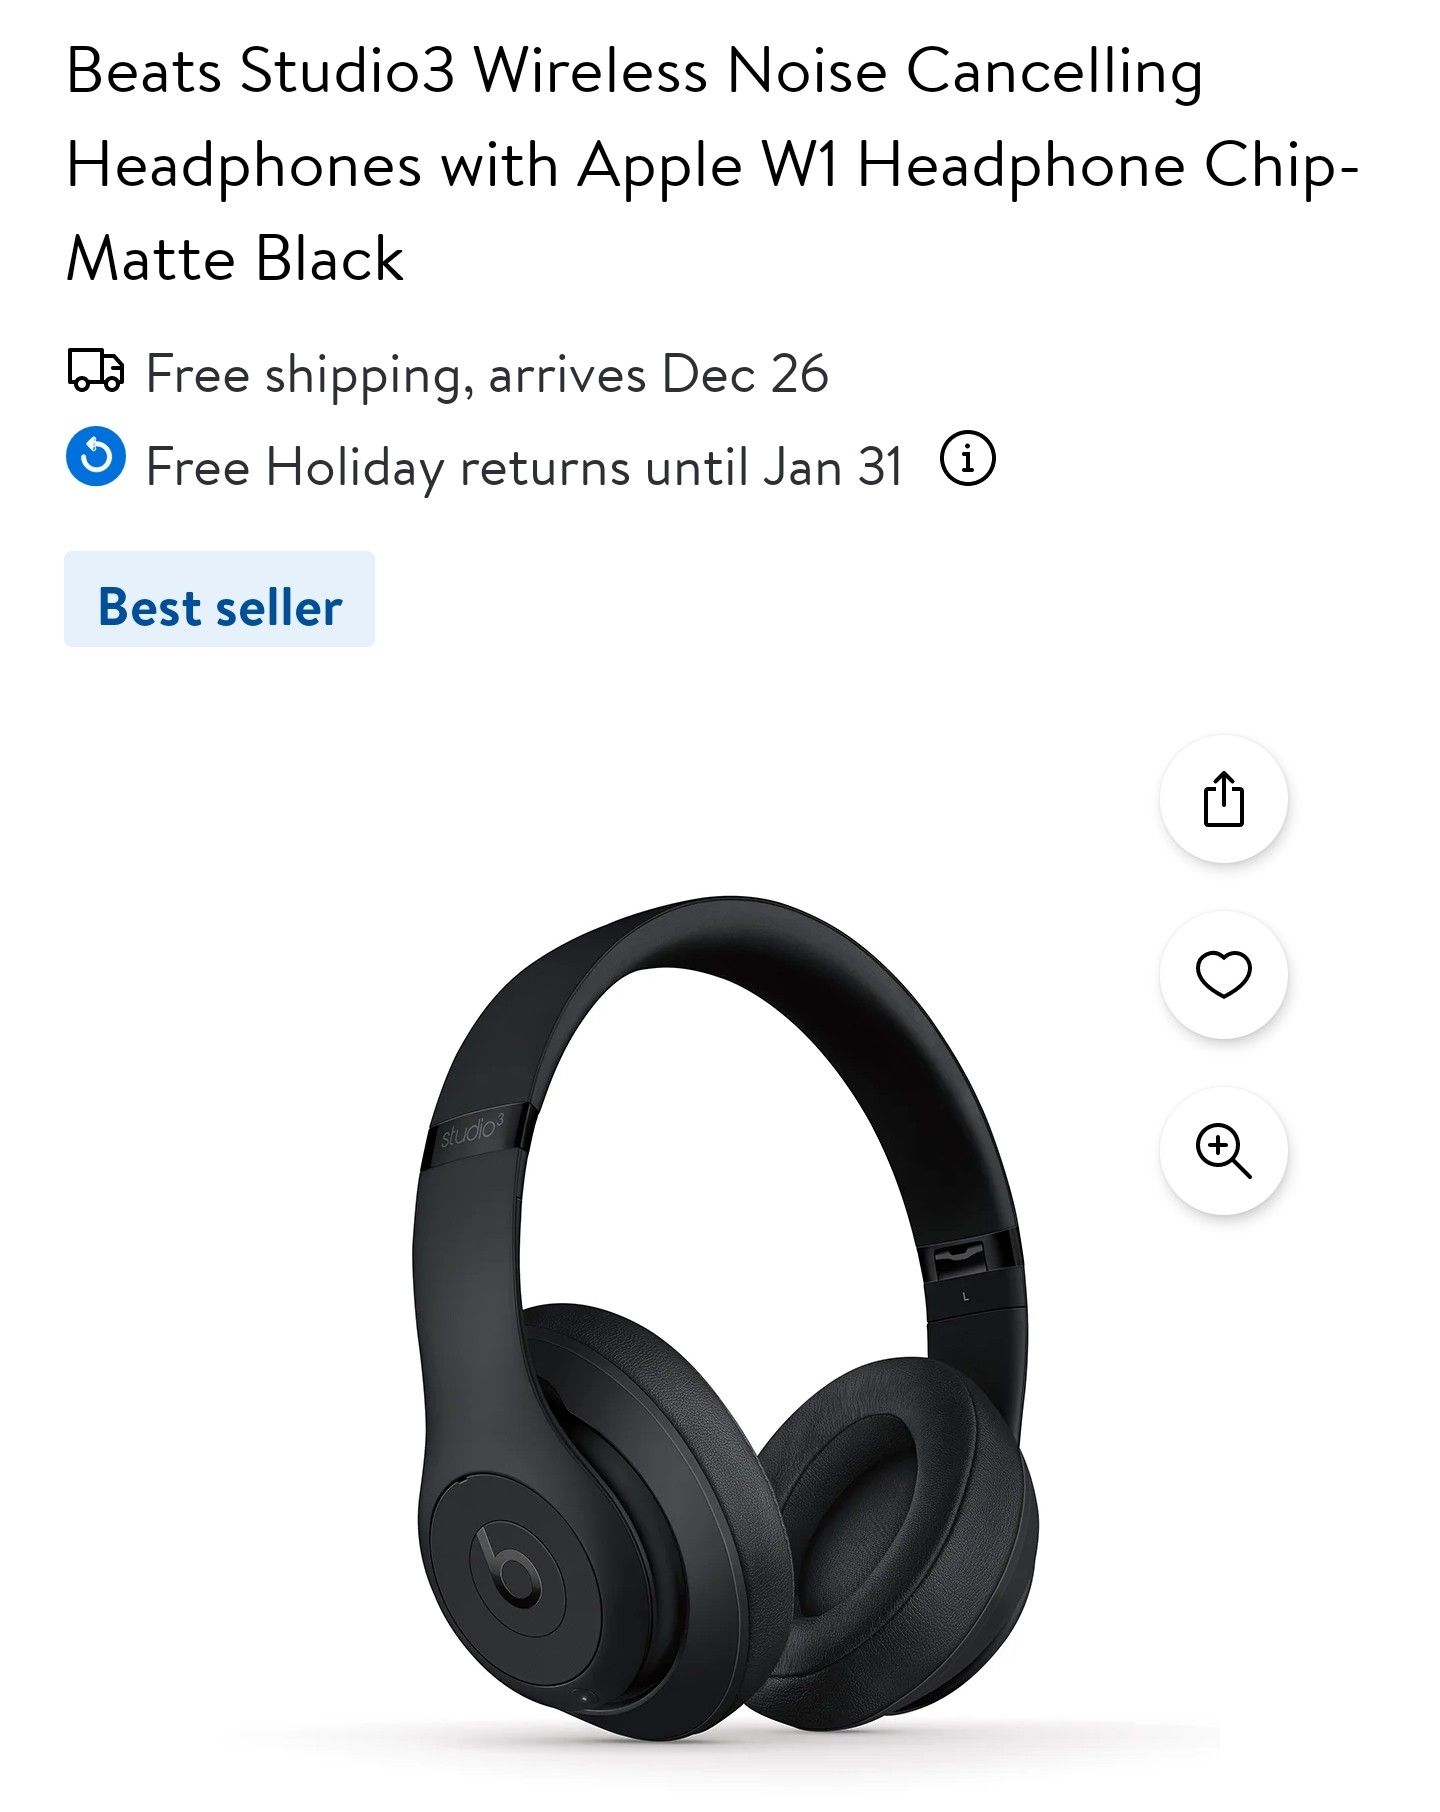1440x1812 pixels.
Task: Tap Free Holiday returns until Jan 31
Action: (x=525, y=467)
